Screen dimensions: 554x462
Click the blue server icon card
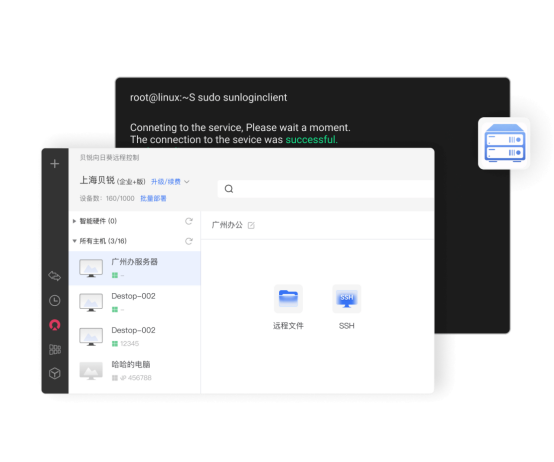coord(504,143)
